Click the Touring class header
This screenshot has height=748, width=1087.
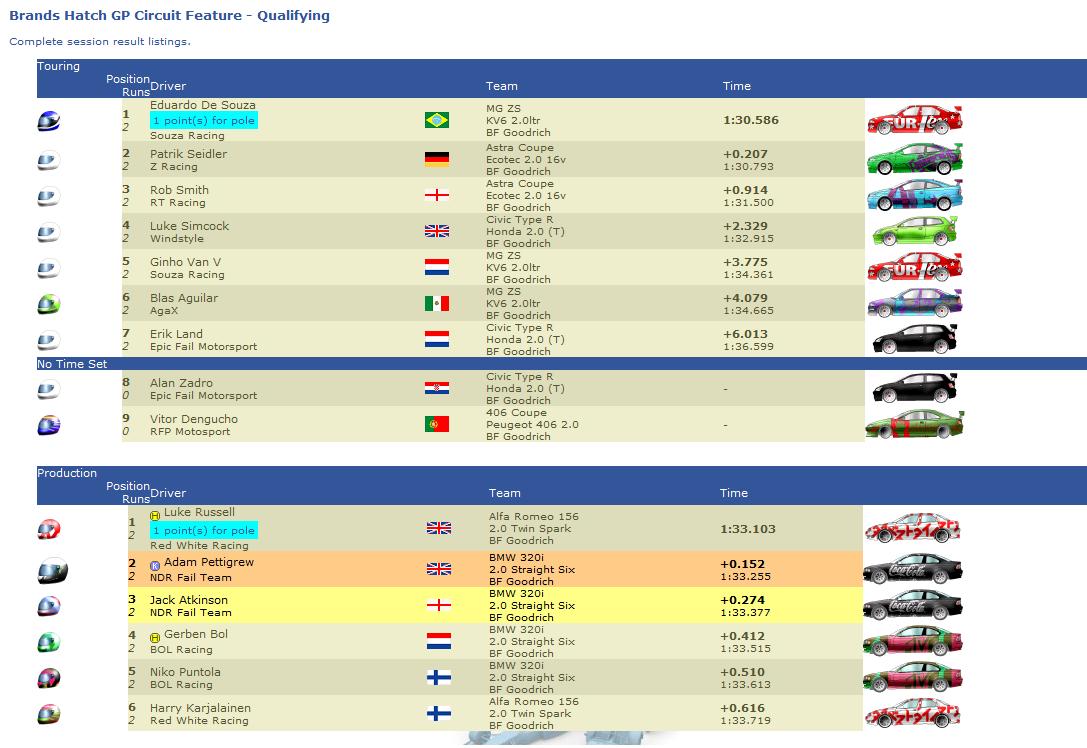(x=58, y=67)
